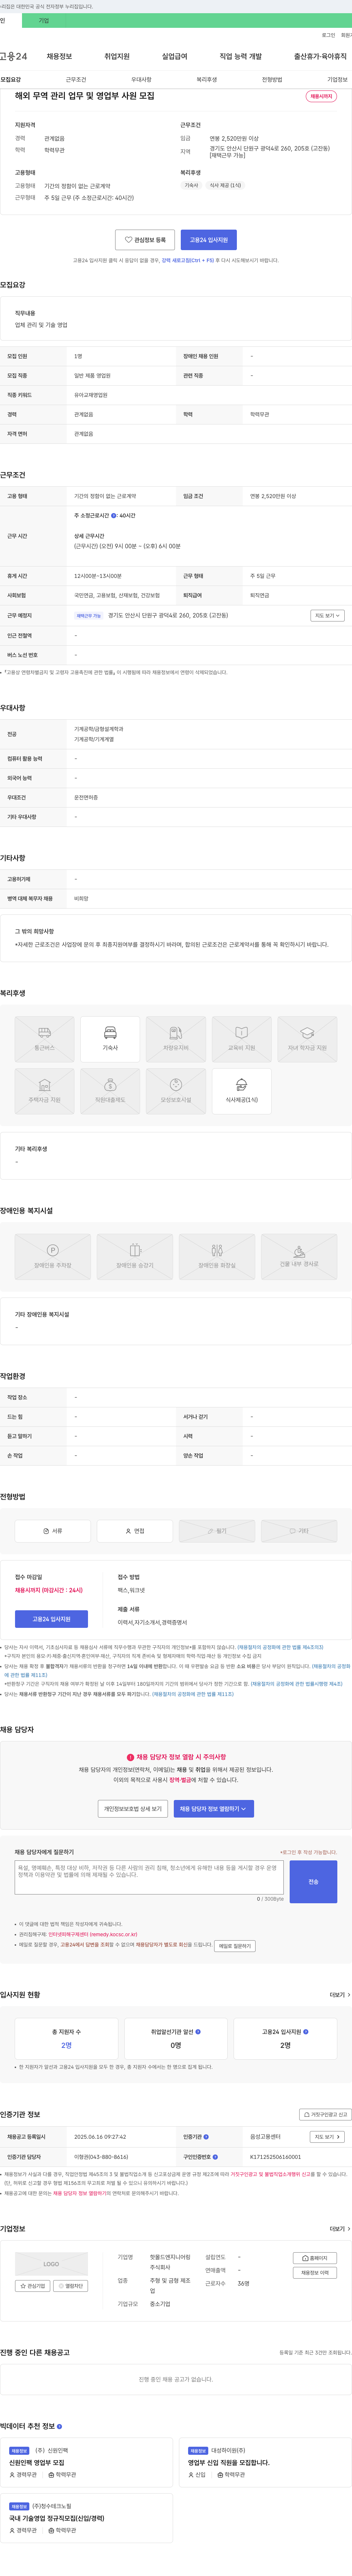The image size is (352, 2576).
Task: Click the 40시간 info icon
Action: tap(114, 516)
